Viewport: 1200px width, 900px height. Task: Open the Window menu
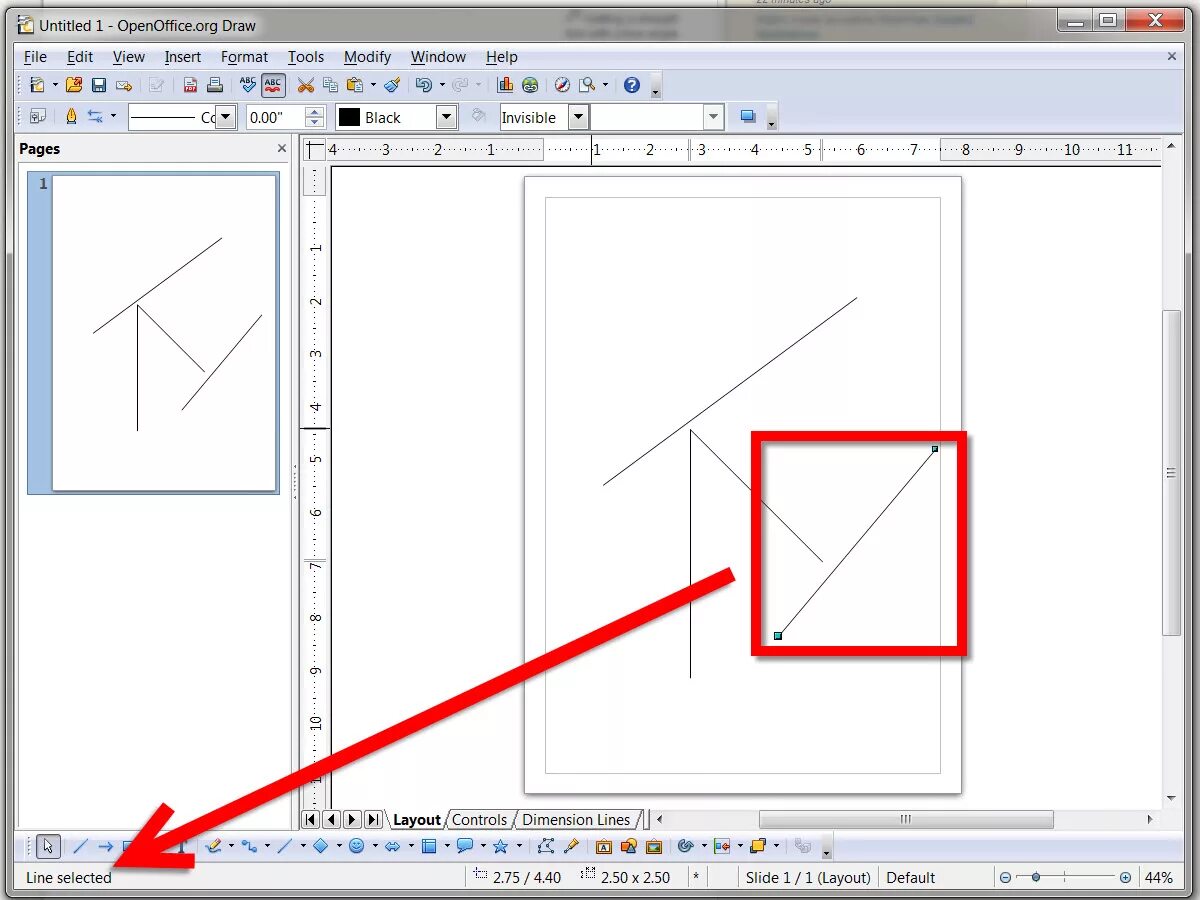click(438, 57)
